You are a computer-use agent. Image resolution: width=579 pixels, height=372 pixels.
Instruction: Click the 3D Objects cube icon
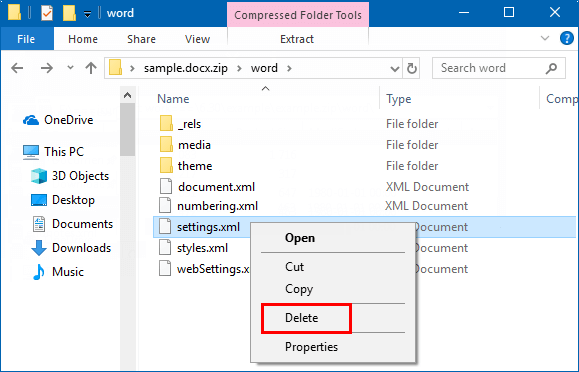pyautogui.click(x=39, y=176)
